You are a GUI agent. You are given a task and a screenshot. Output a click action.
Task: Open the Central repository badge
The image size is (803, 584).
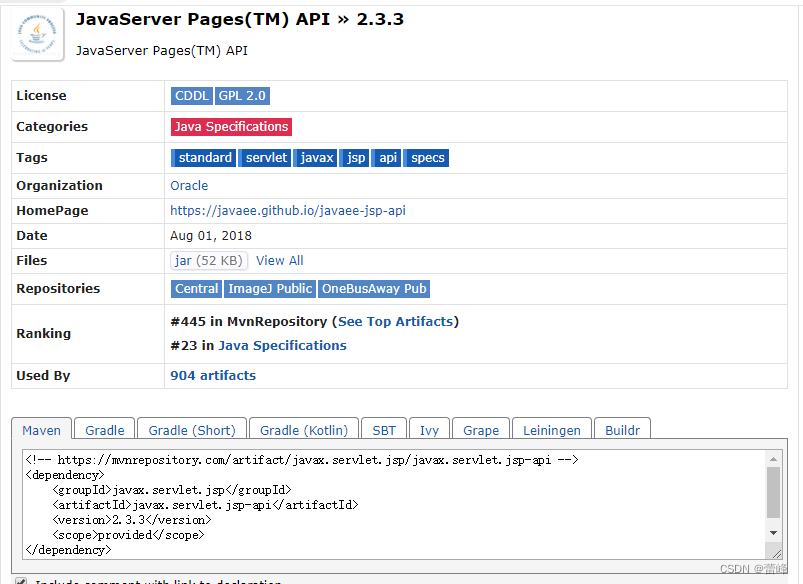tap(197, 289)
